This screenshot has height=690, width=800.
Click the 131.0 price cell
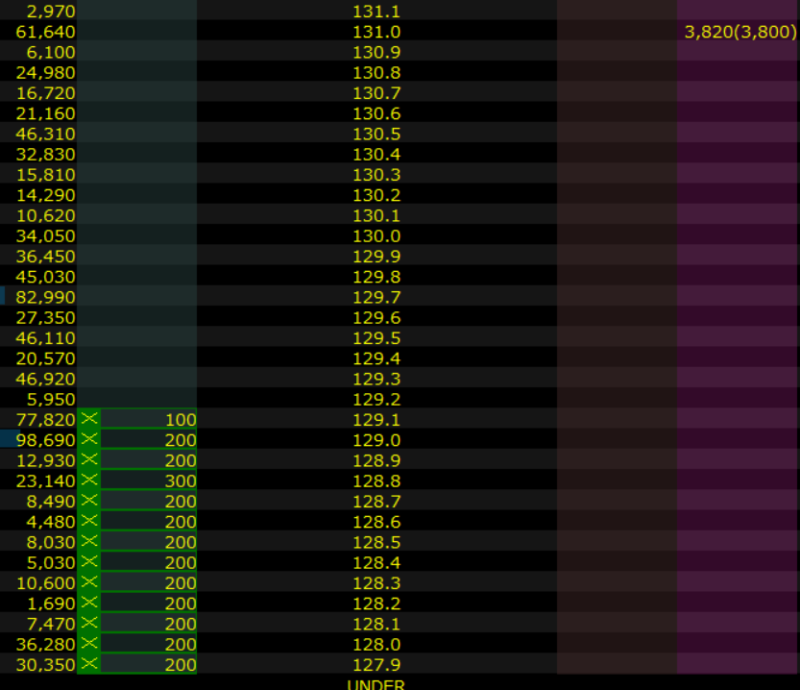[x=376, y=32]
